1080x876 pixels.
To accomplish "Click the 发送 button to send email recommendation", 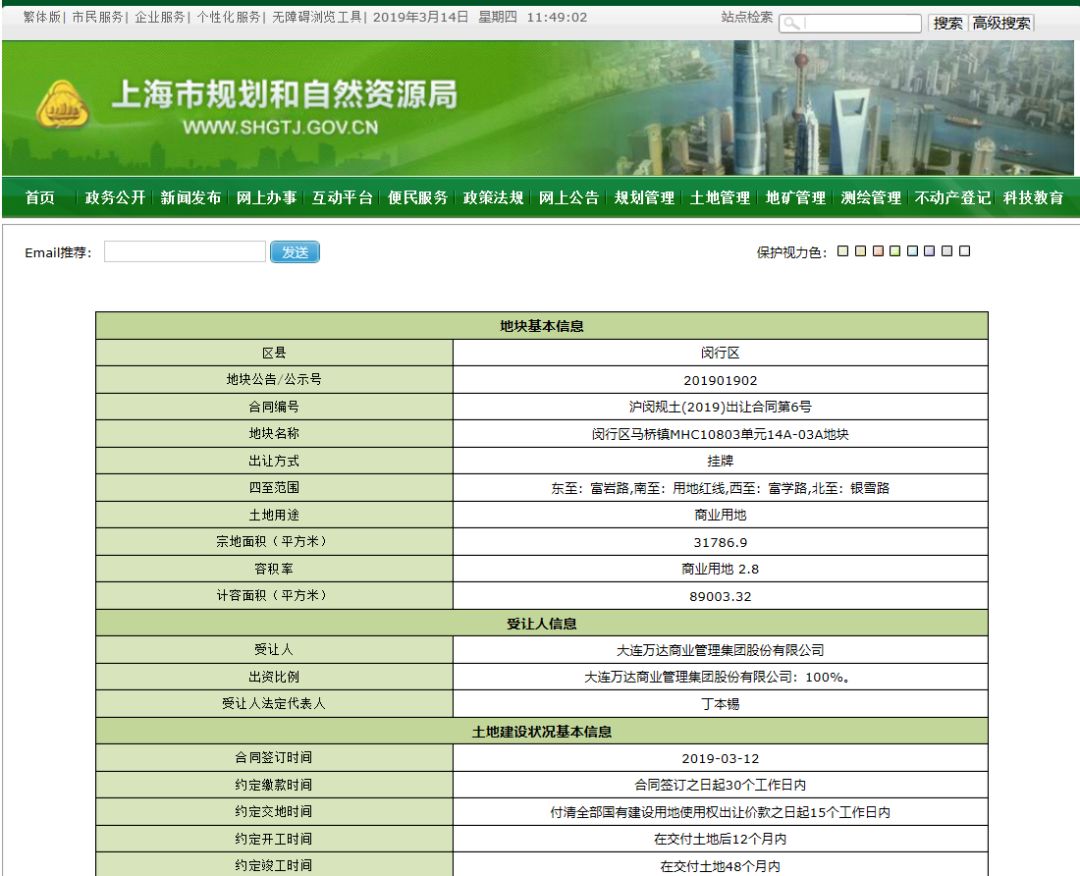I will coord(295,251).
